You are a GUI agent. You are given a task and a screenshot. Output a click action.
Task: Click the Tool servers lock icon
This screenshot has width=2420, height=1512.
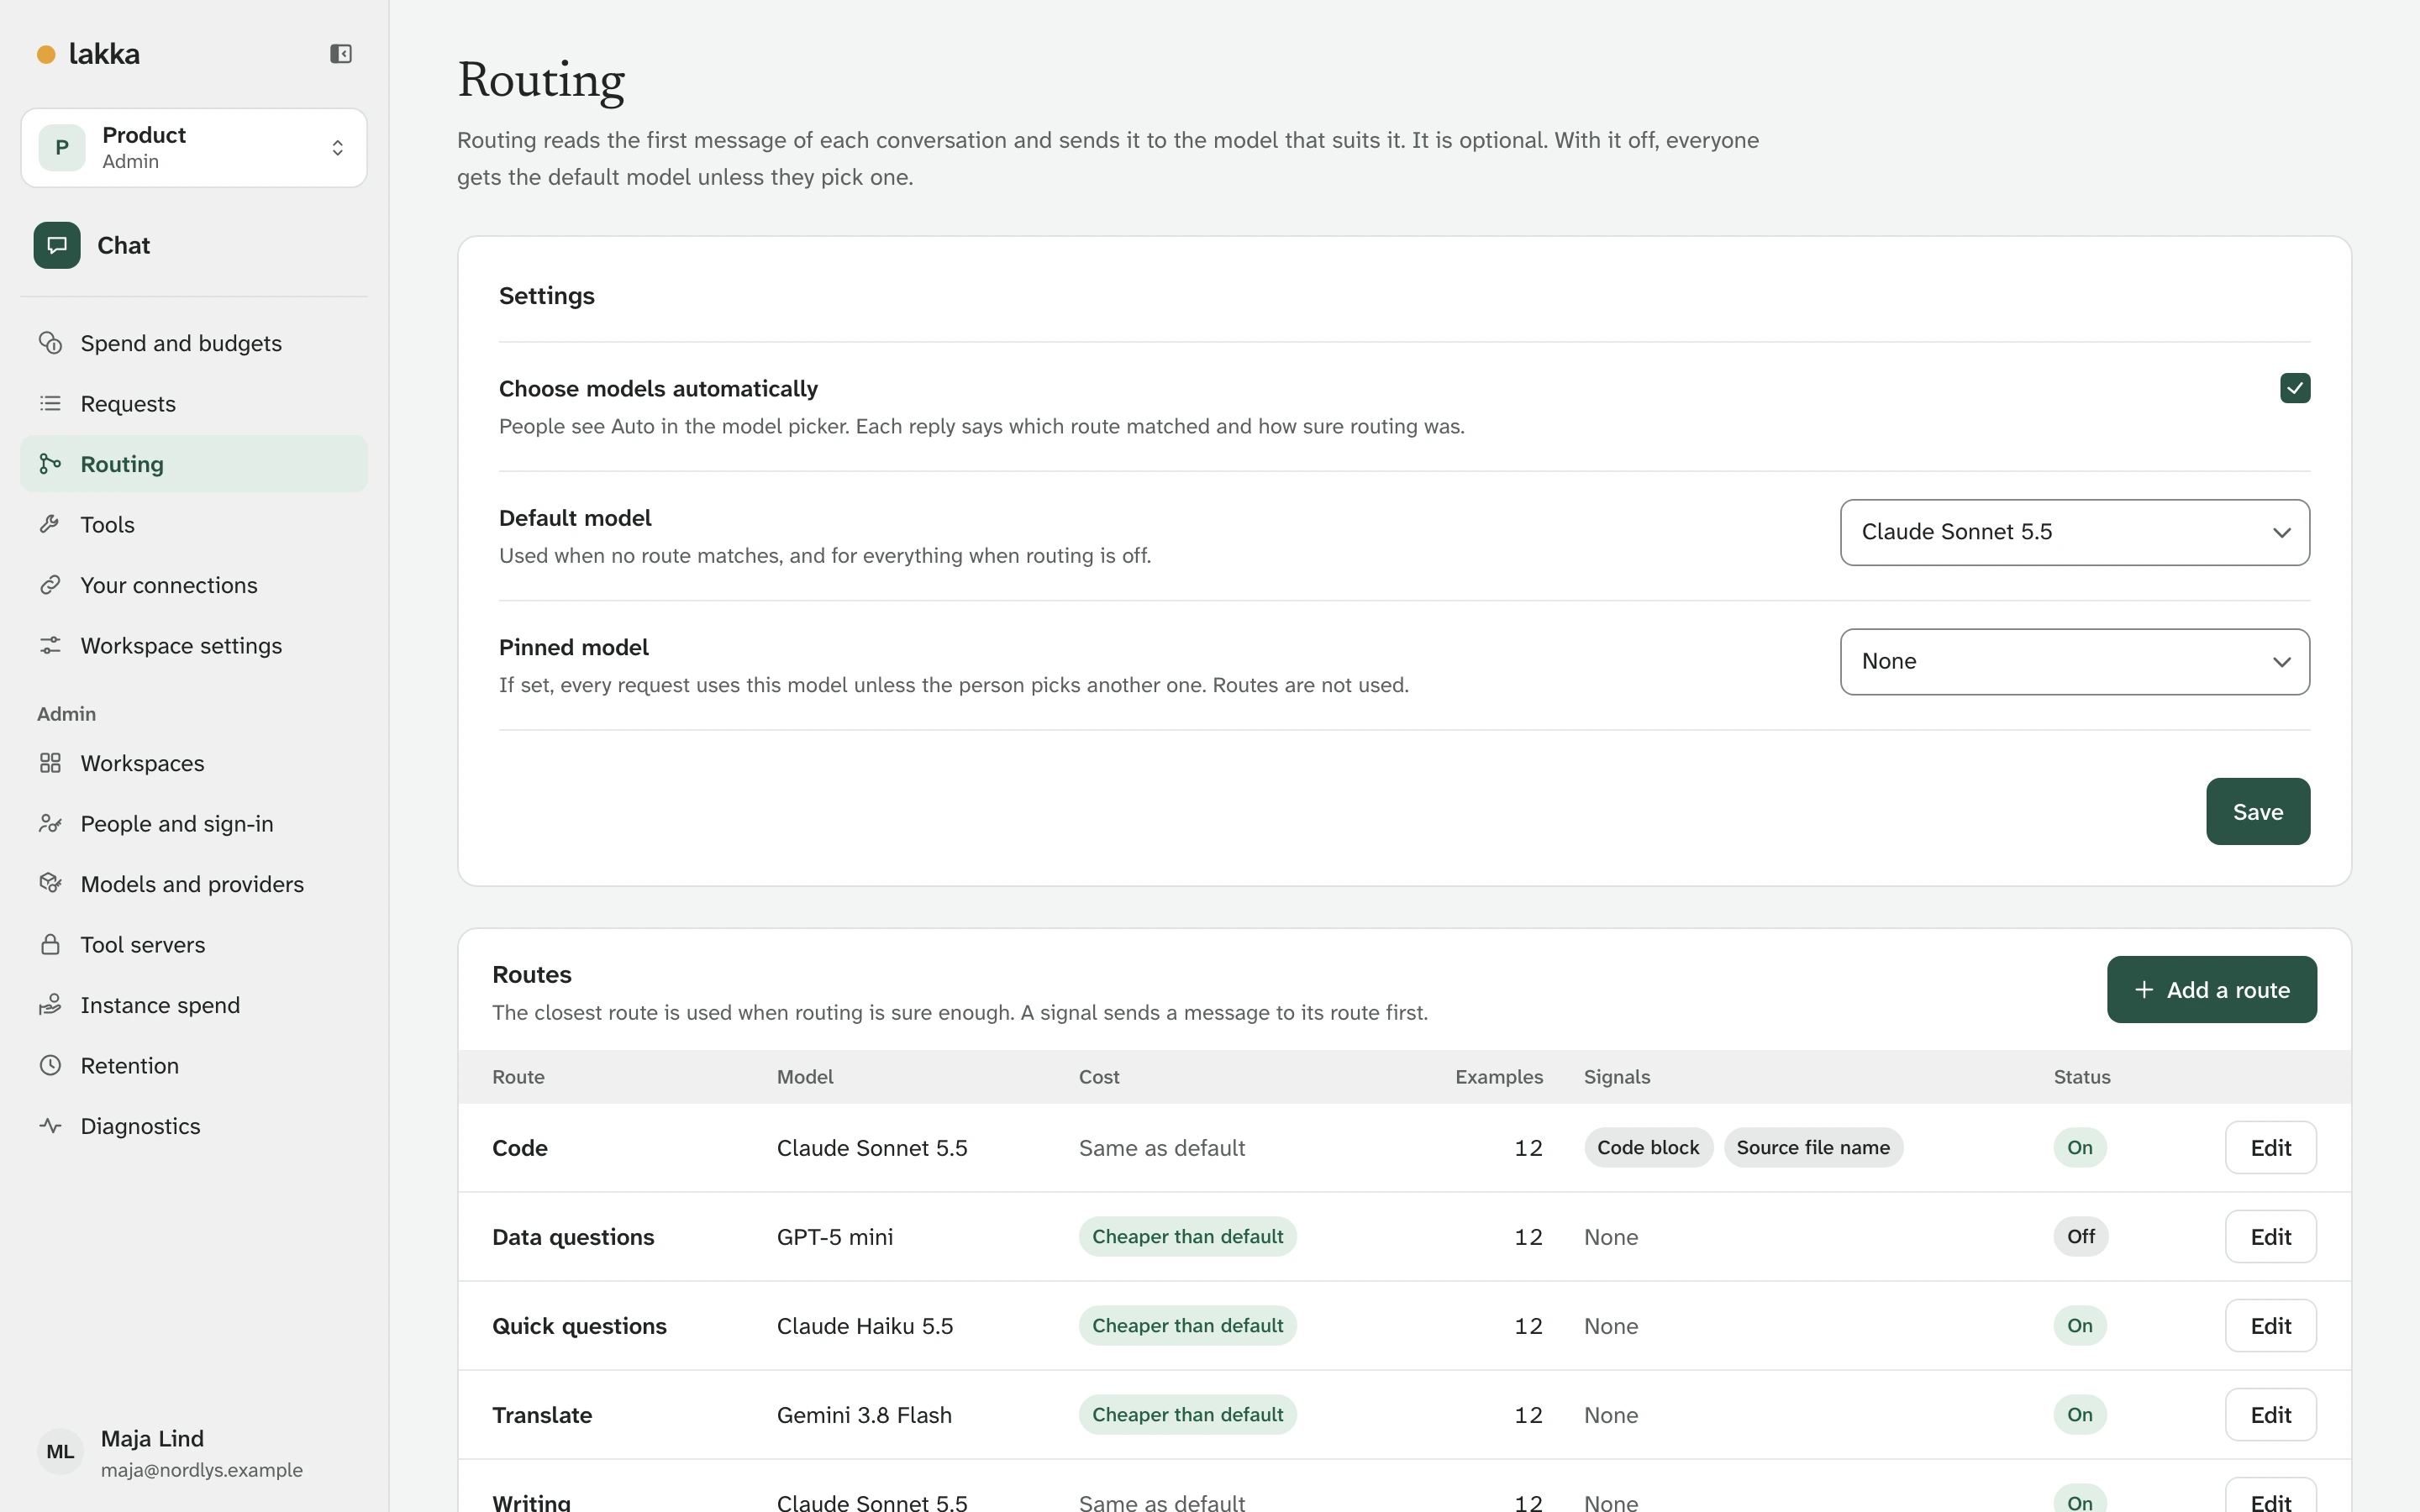(x=50, y=945)
